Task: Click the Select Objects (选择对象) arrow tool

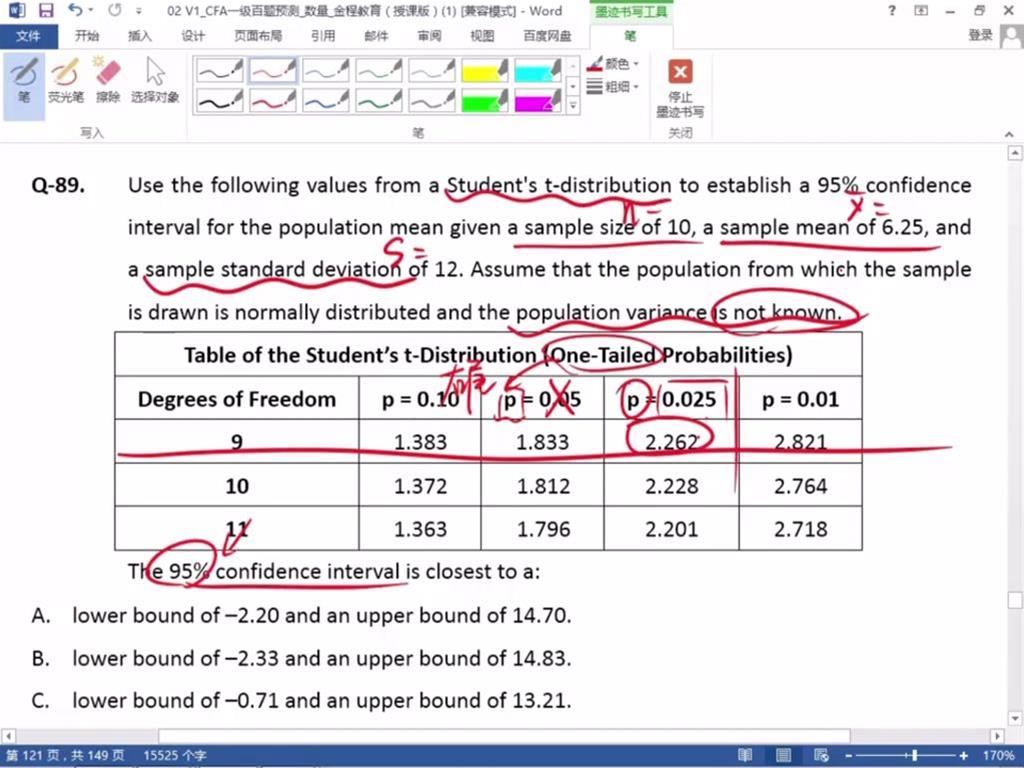Action: [x=155, y=80]
